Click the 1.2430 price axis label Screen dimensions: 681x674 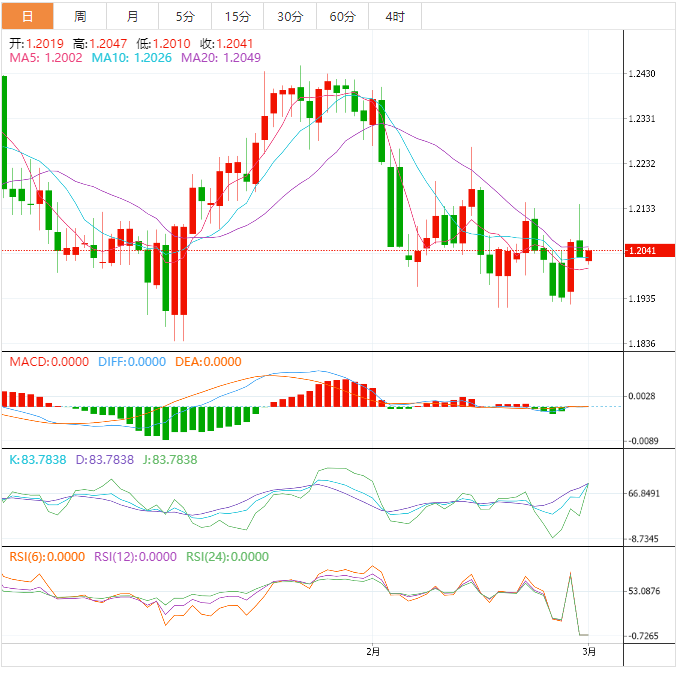pos(642,73)
